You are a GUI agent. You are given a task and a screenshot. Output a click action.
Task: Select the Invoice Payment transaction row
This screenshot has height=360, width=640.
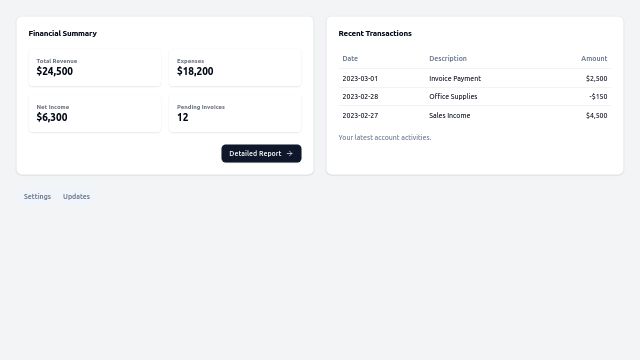(475, 78)
